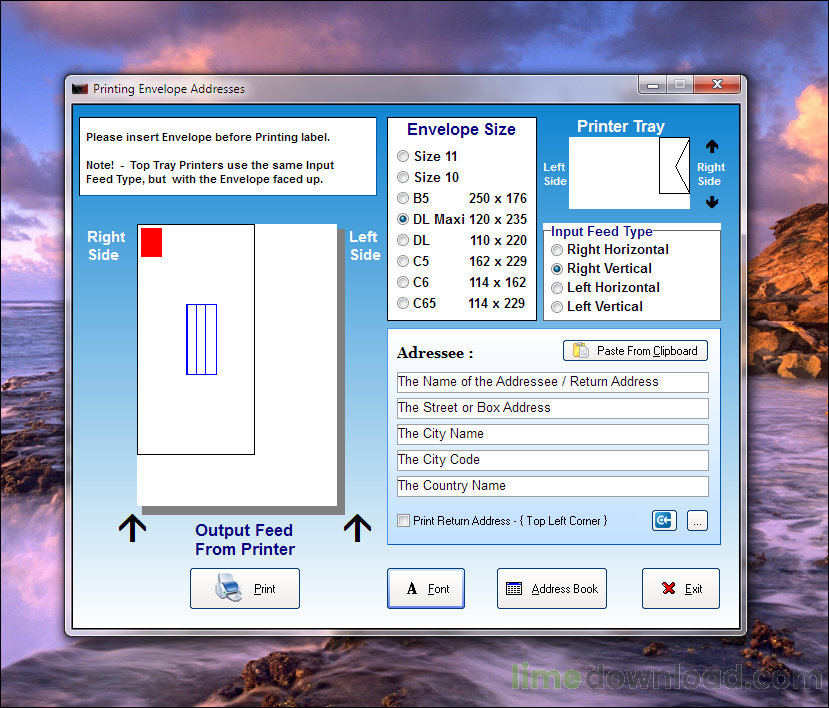Select the B5 250 x 176 envelope size
Screen dimensions: 829x708
point(403,198)
